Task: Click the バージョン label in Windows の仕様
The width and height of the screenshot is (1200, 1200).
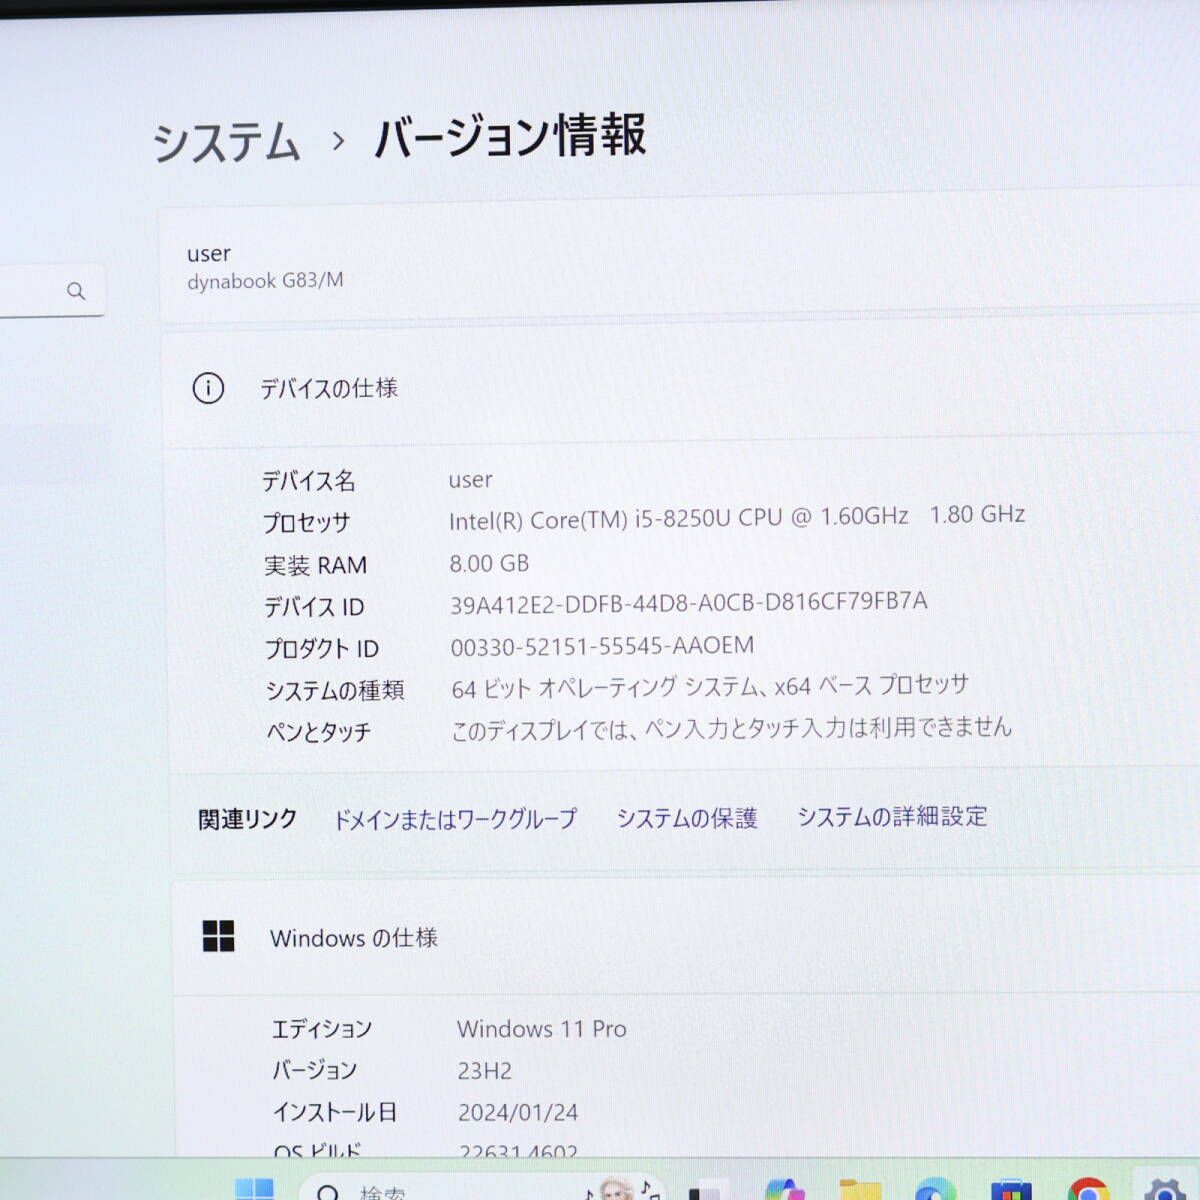Action: coord(315,1070)
